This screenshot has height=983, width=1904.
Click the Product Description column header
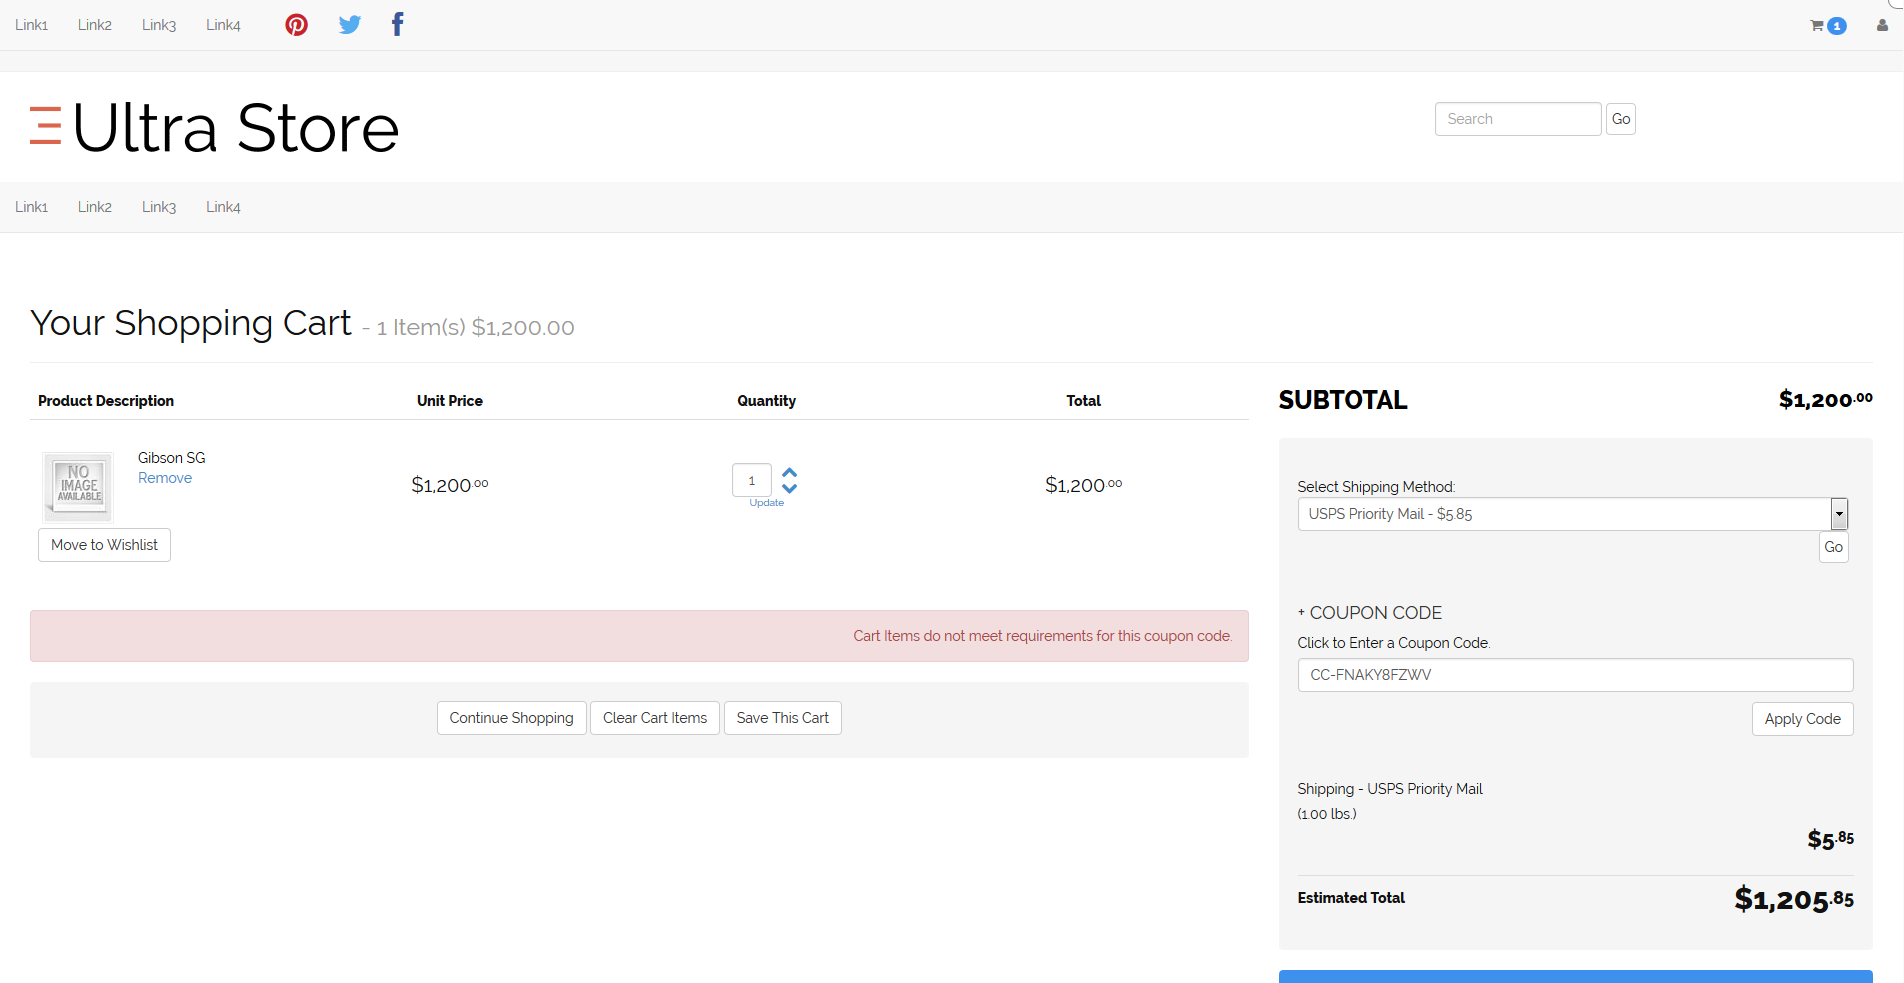click(106, 401)
